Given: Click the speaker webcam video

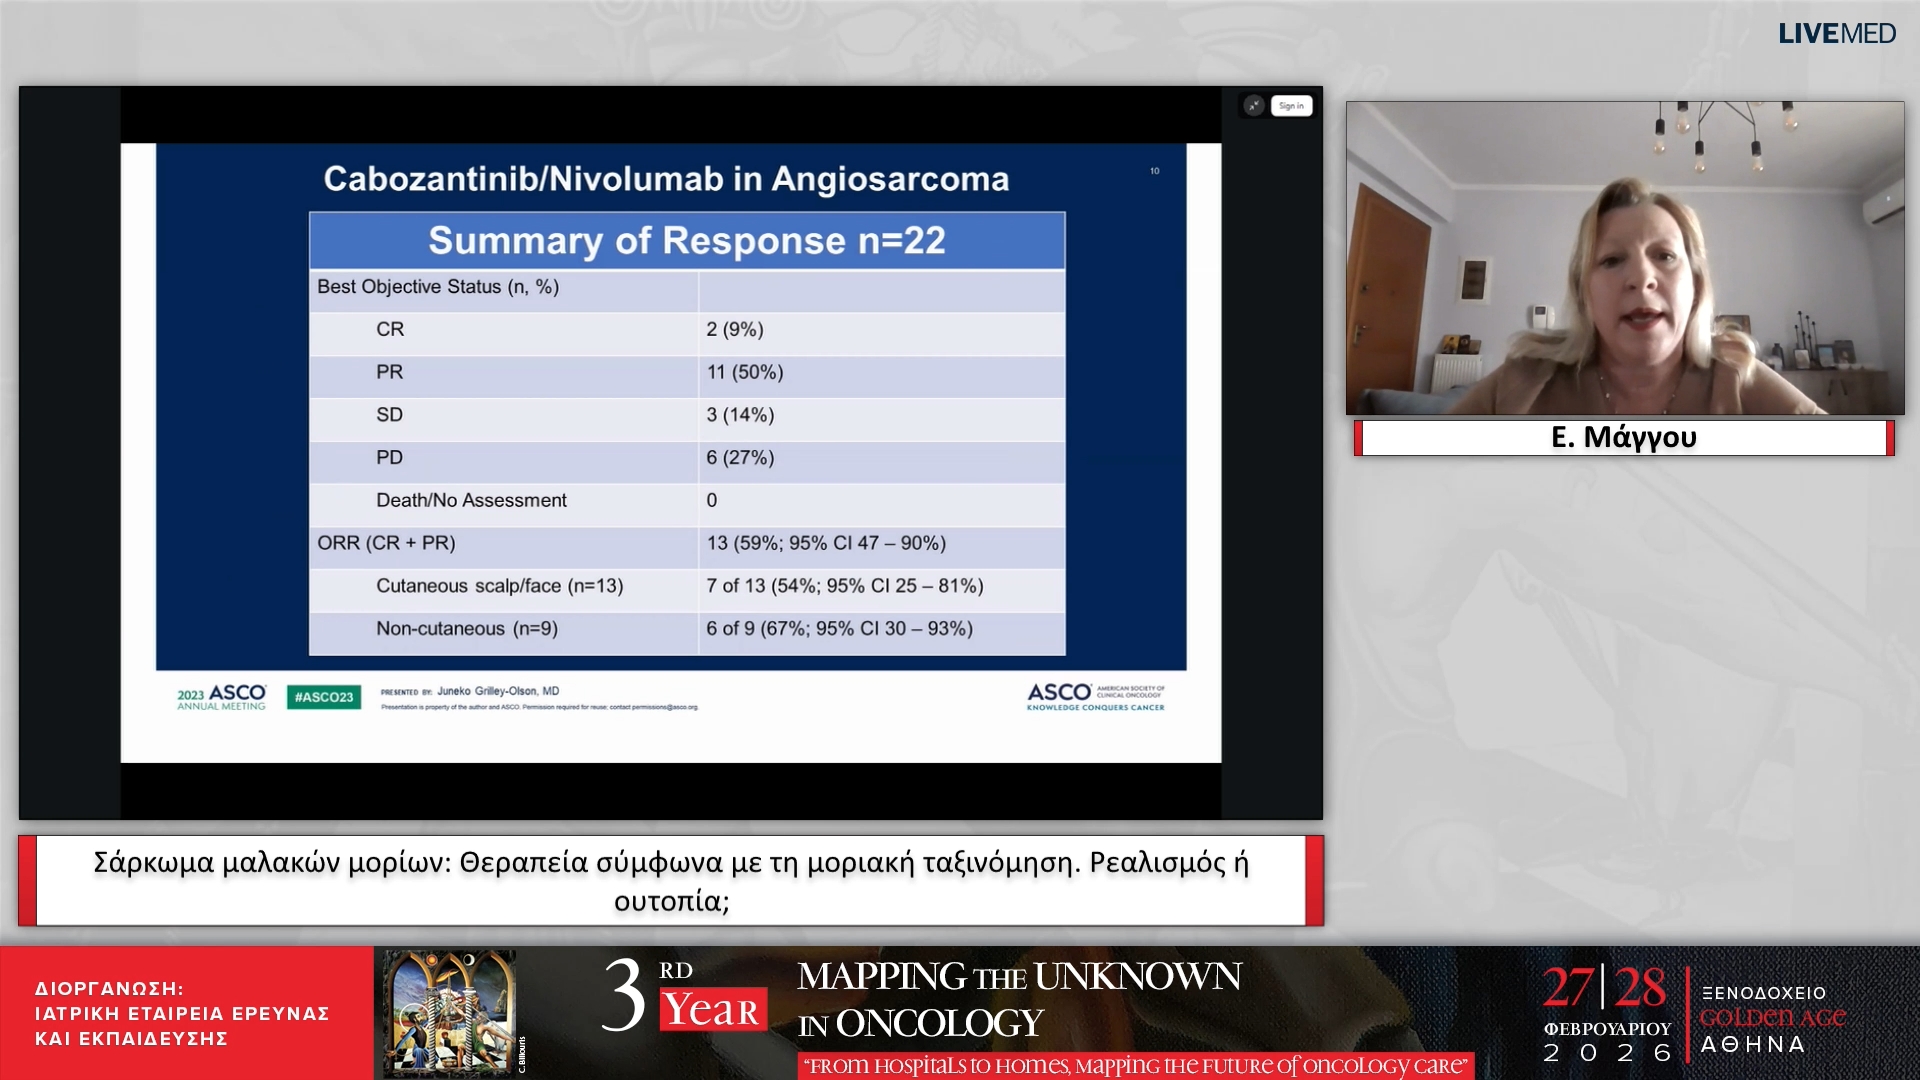Looking at the screenshot, I should click(1624, 258).
